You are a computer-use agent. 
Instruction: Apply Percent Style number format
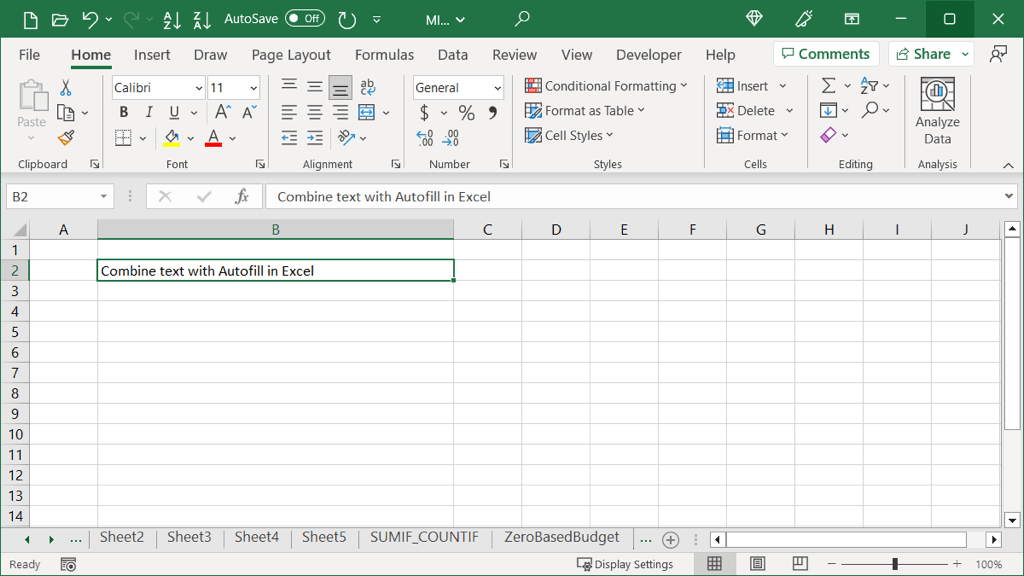click(466, 113)
